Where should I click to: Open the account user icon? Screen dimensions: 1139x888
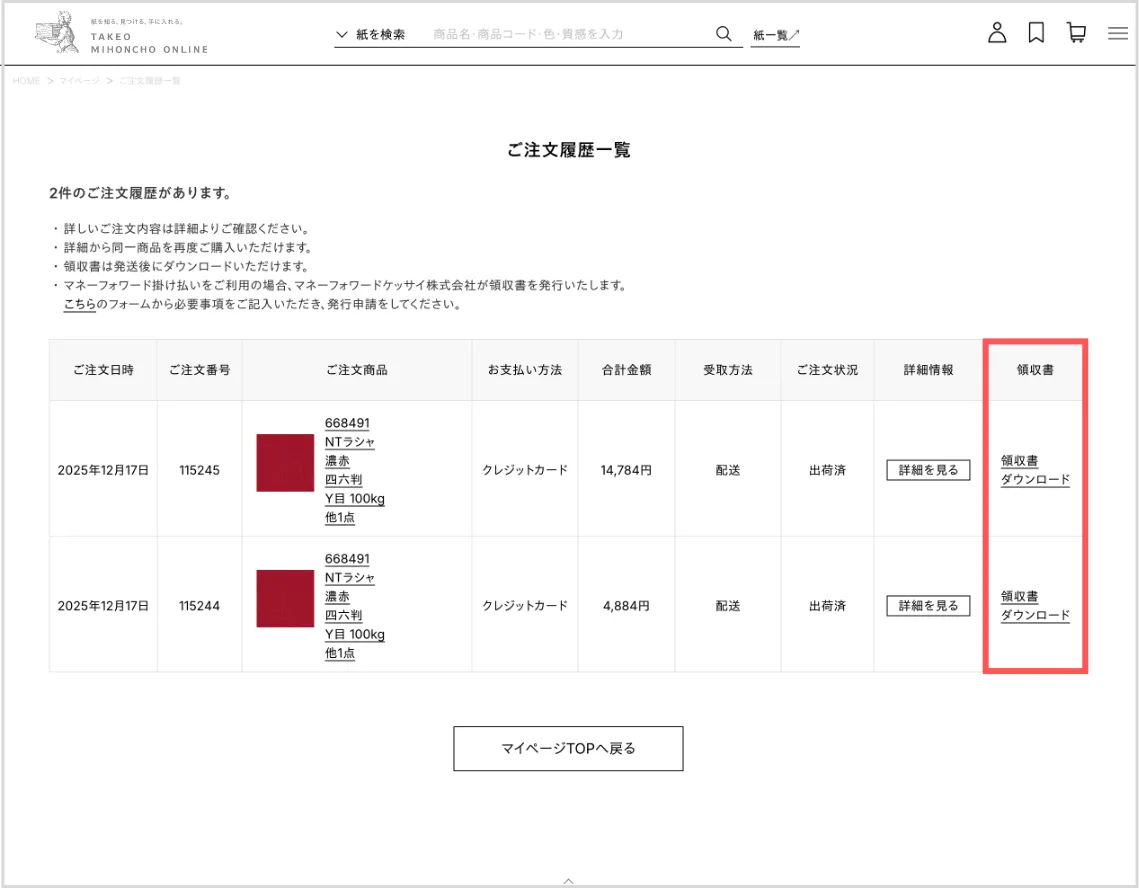click(996, 33)
